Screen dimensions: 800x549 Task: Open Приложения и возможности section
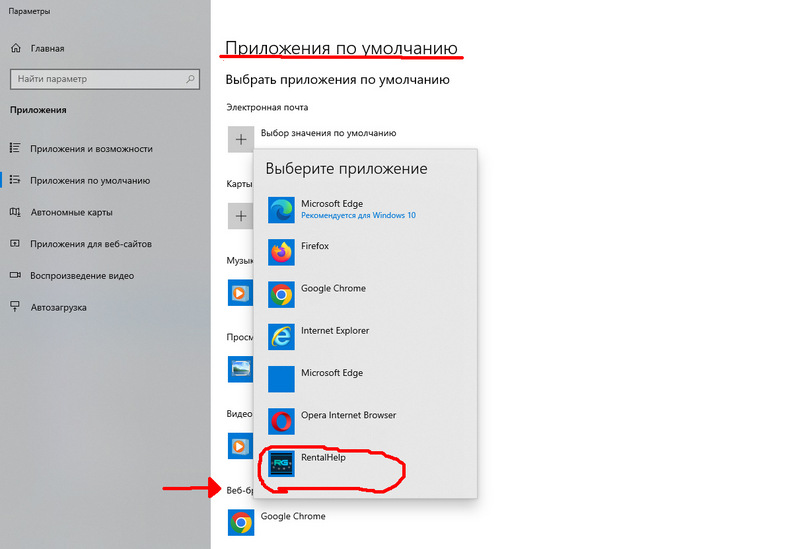click(91, 149)
